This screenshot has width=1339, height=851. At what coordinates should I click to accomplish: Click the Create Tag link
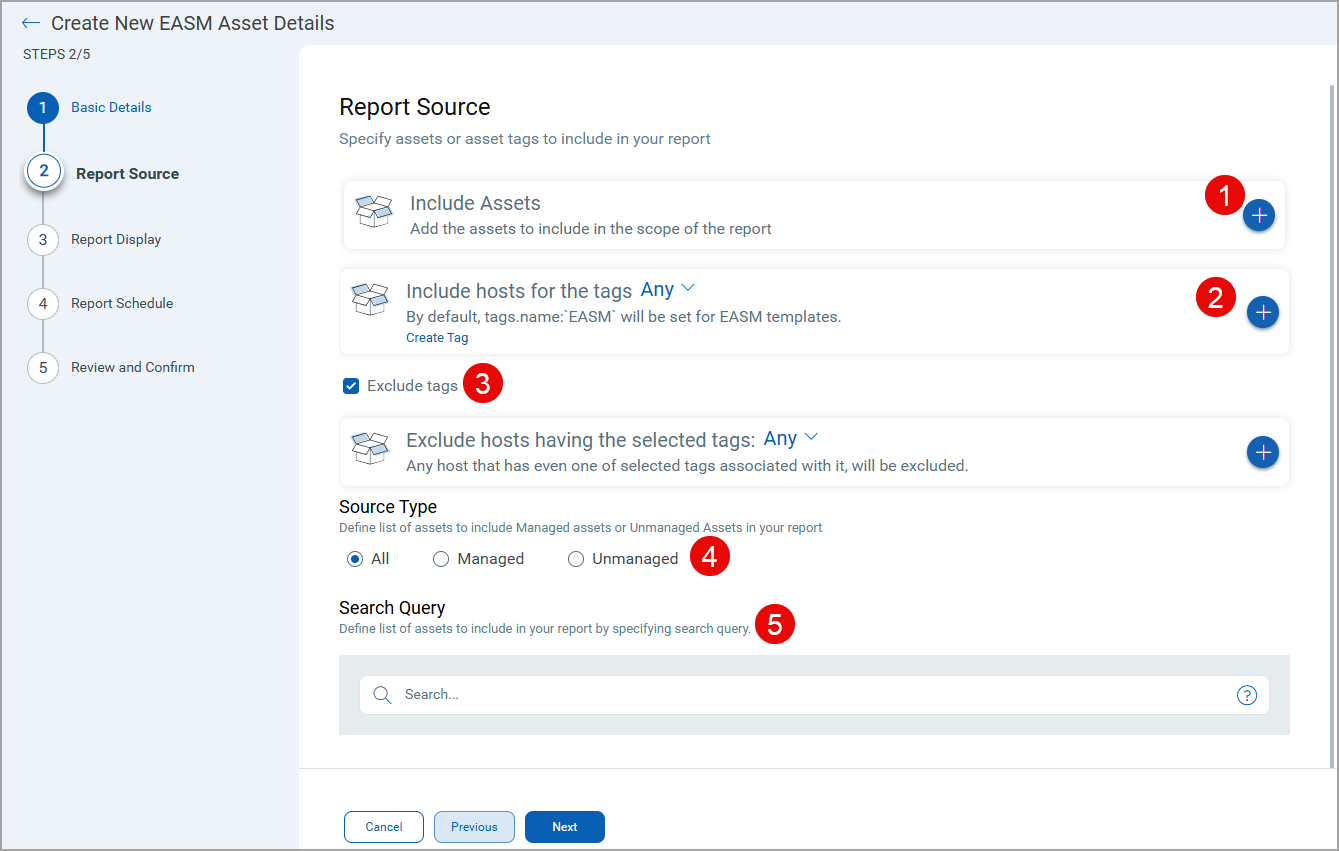(x=437, y=338)
